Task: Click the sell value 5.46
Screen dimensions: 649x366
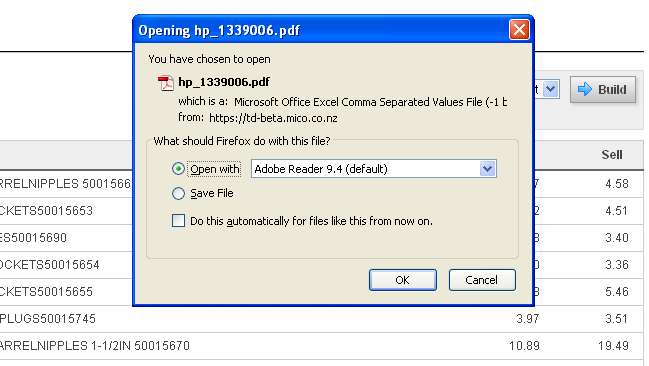Action: coord(617,292)
